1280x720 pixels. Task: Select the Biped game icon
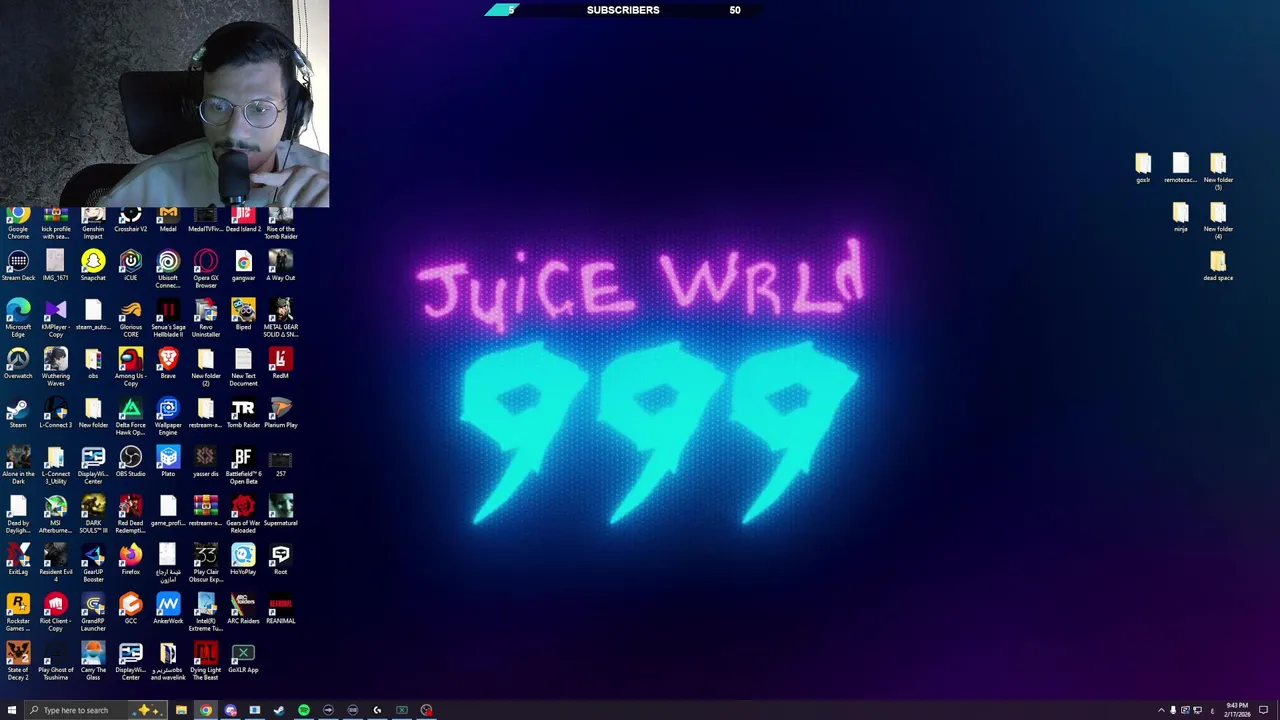[x=243, y=315]
